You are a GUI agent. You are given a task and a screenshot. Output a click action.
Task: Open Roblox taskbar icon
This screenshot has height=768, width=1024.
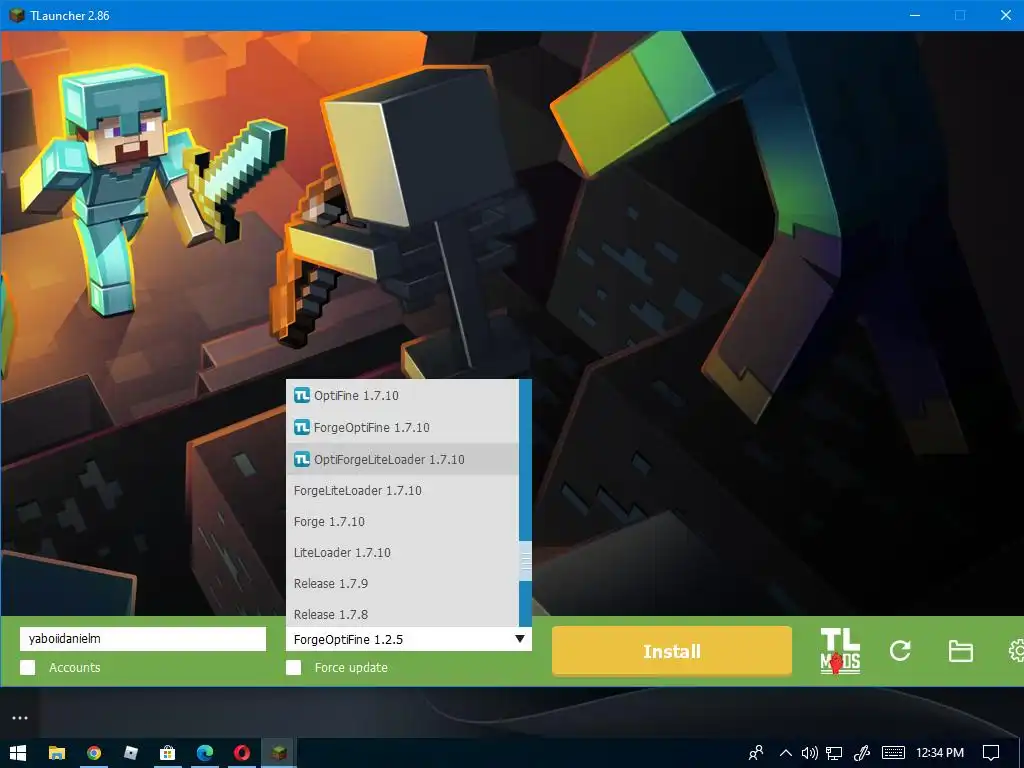pos(131,753)
